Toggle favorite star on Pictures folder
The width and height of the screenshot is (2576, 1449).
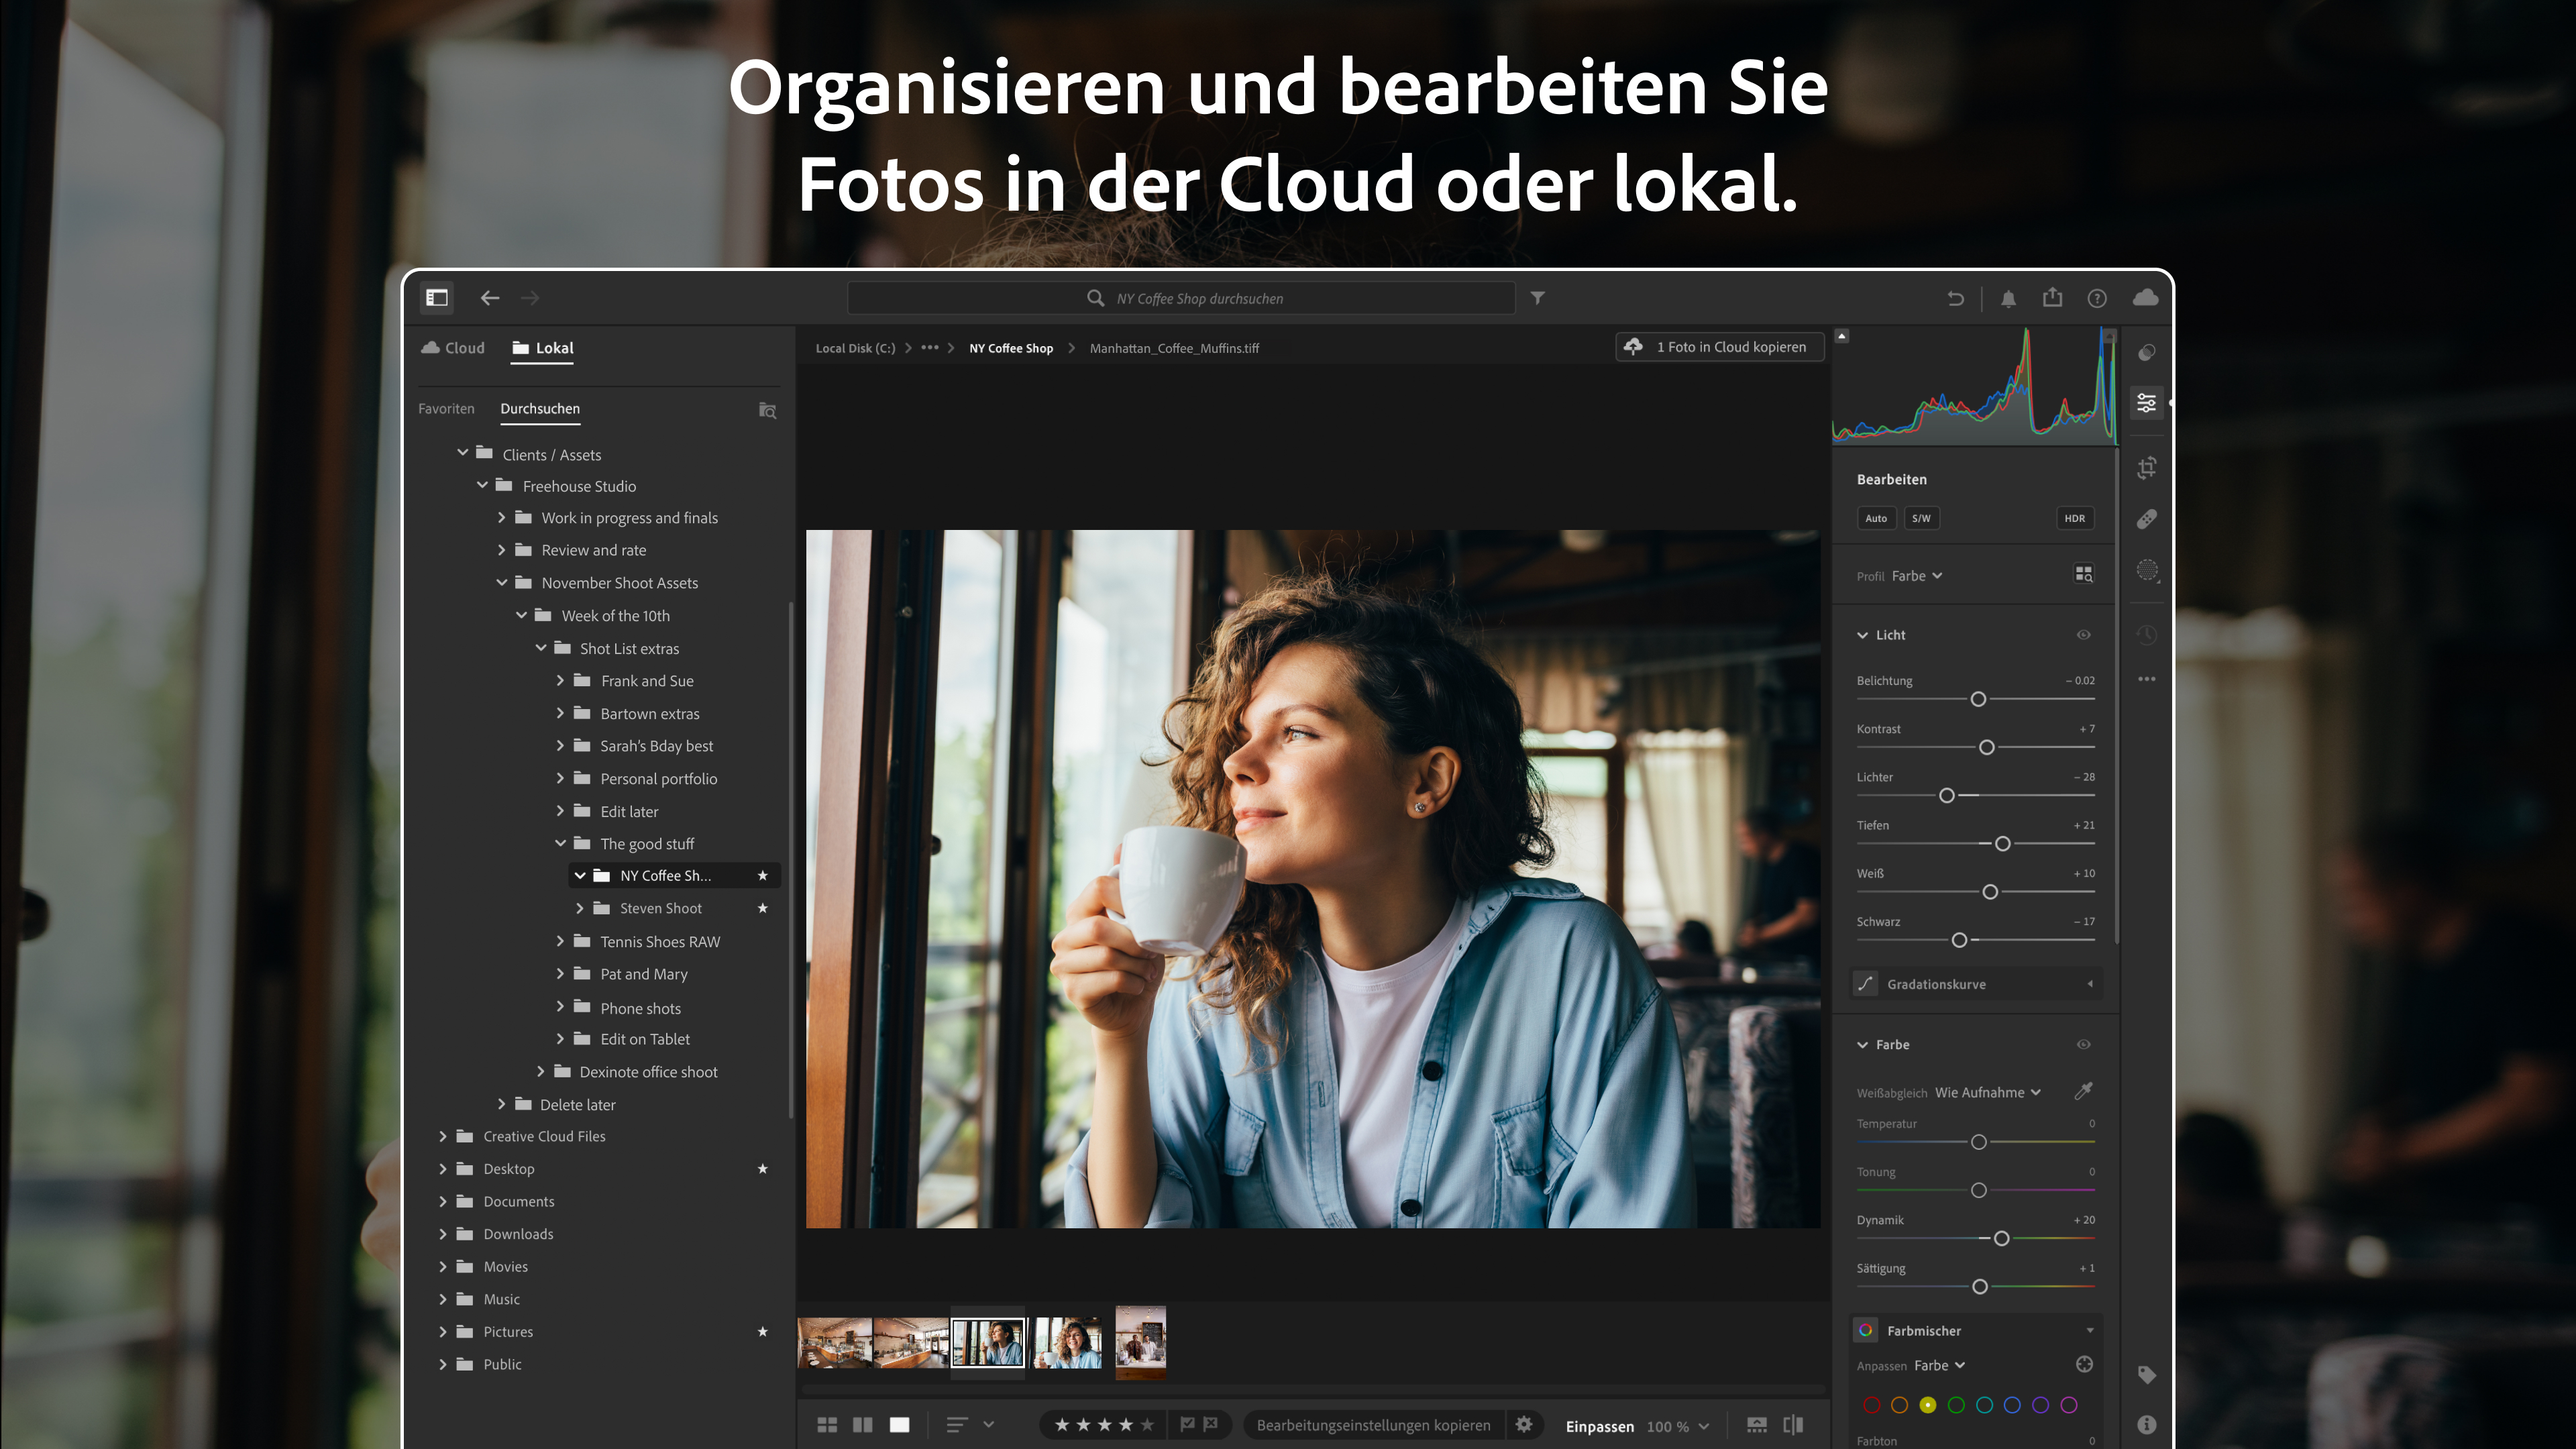click(x=763, y=1332)
